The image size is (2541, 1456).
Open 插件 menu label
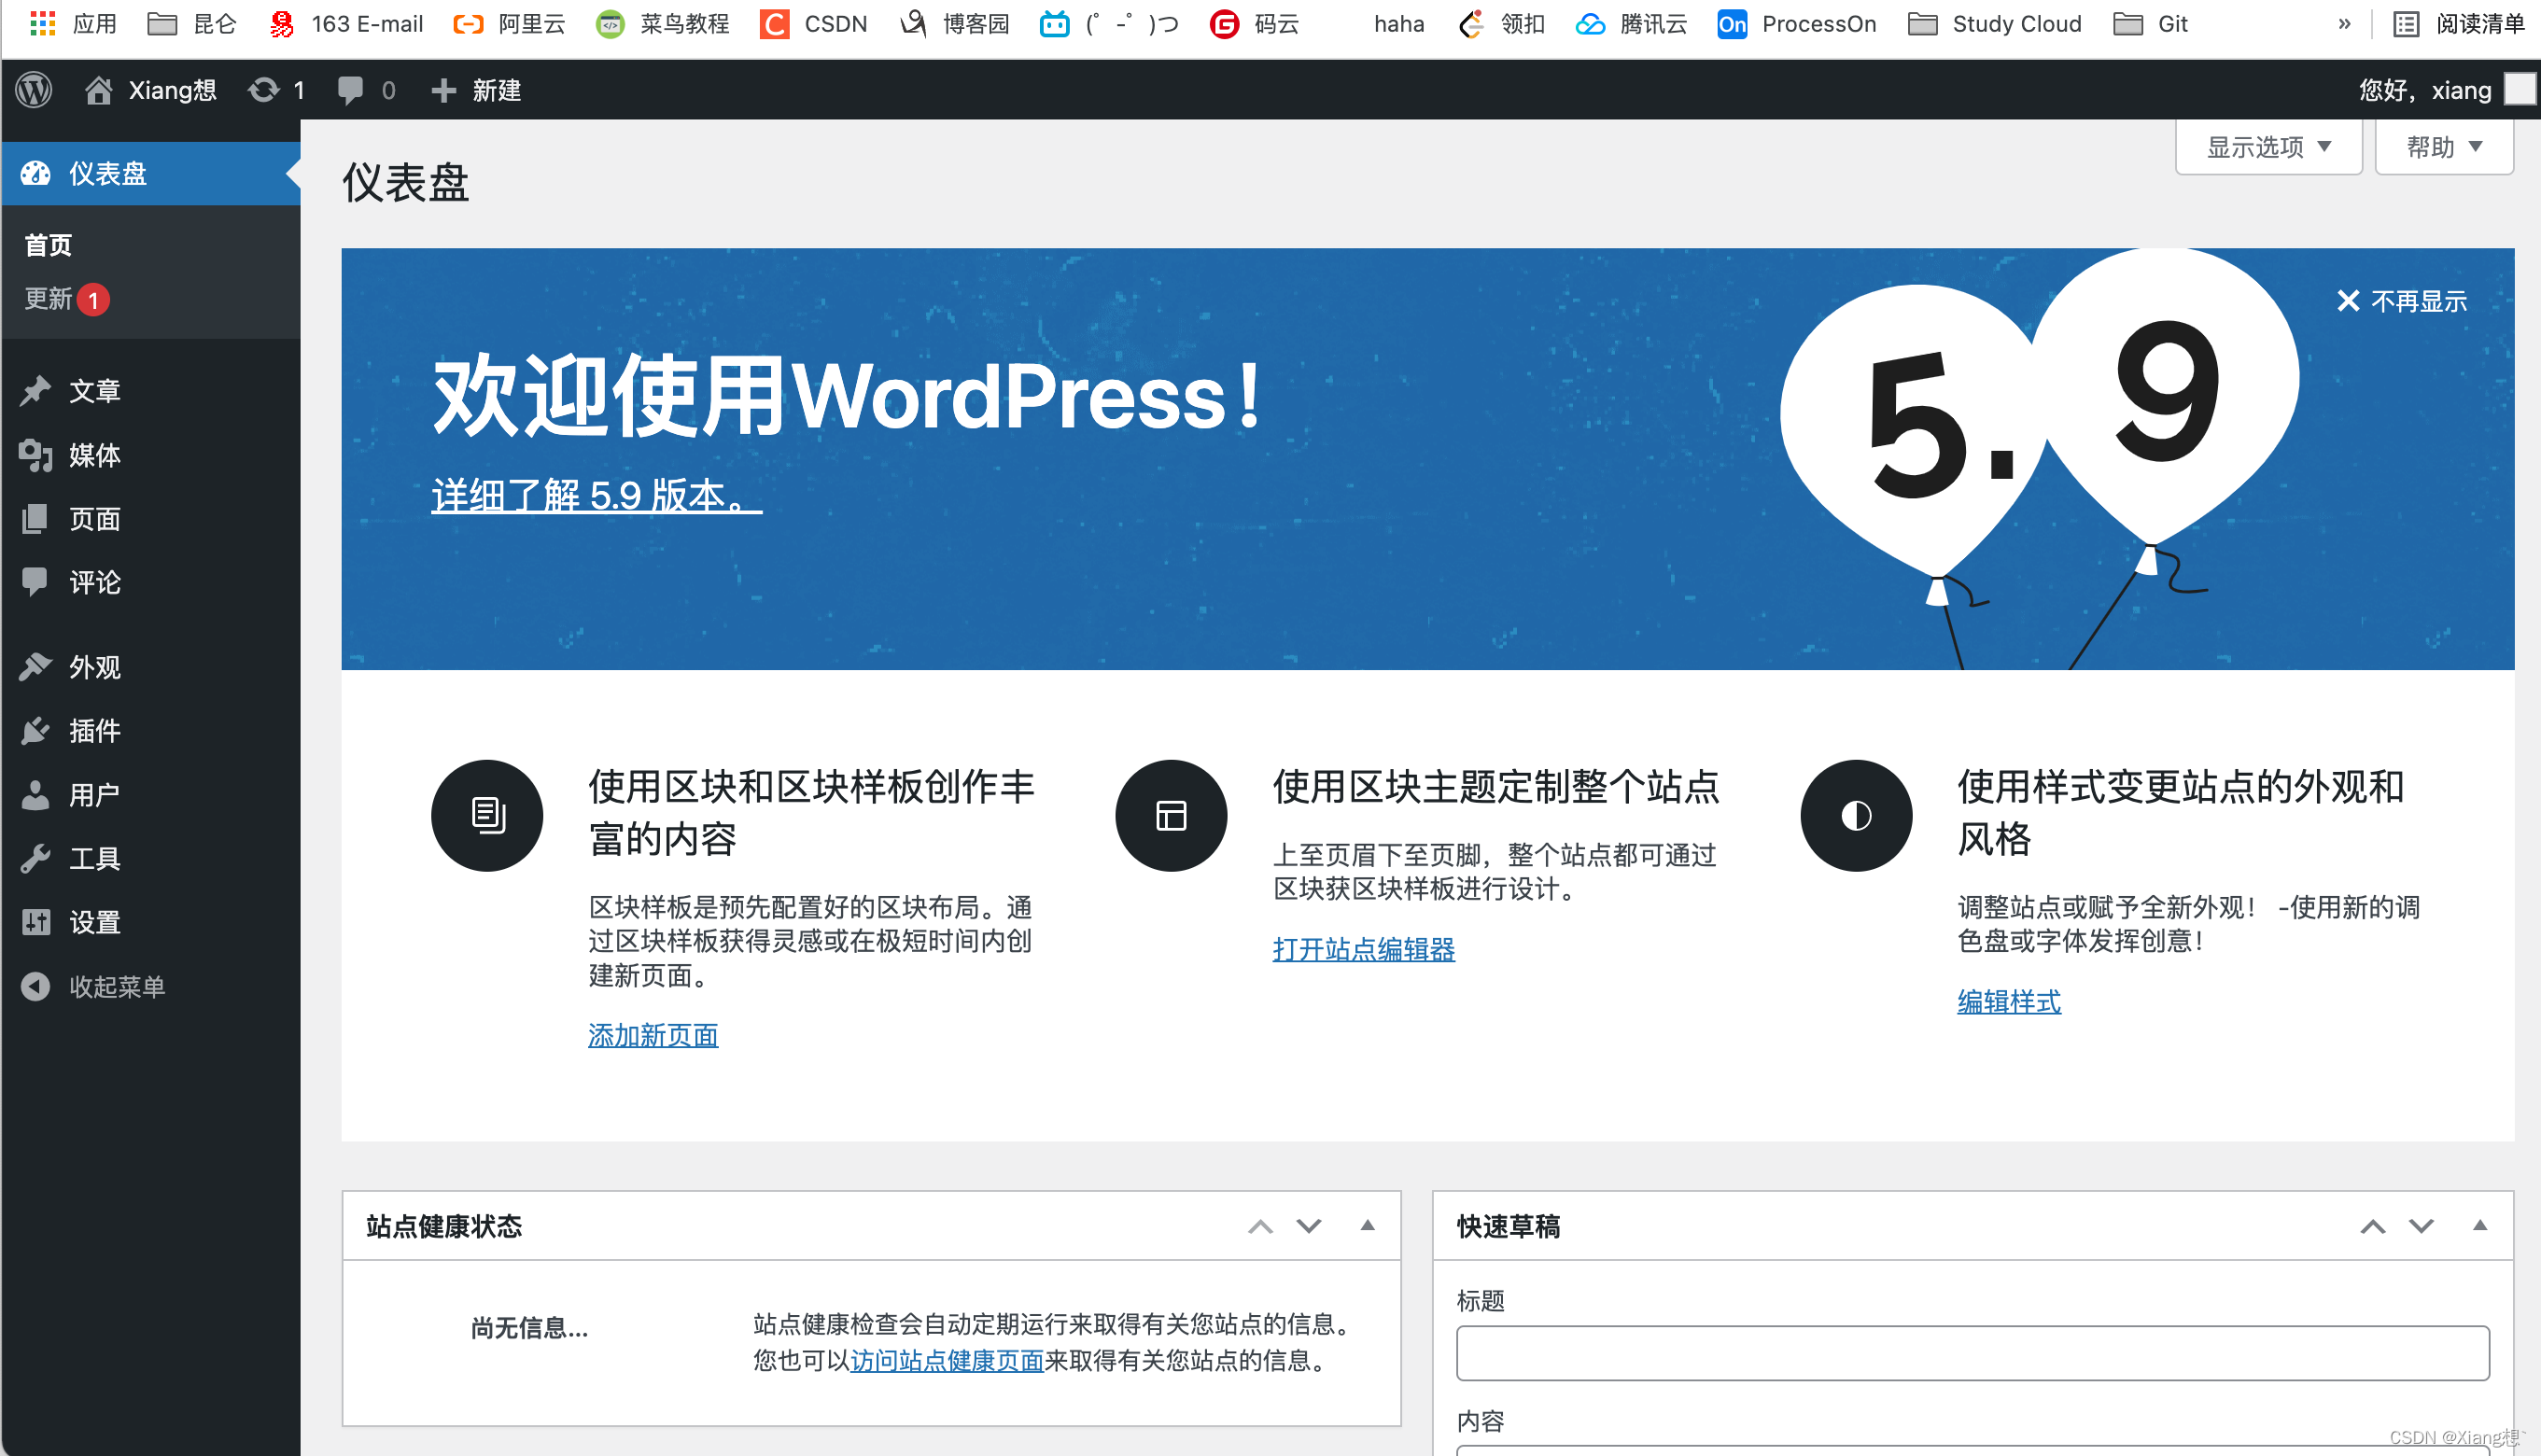(95, 730)
